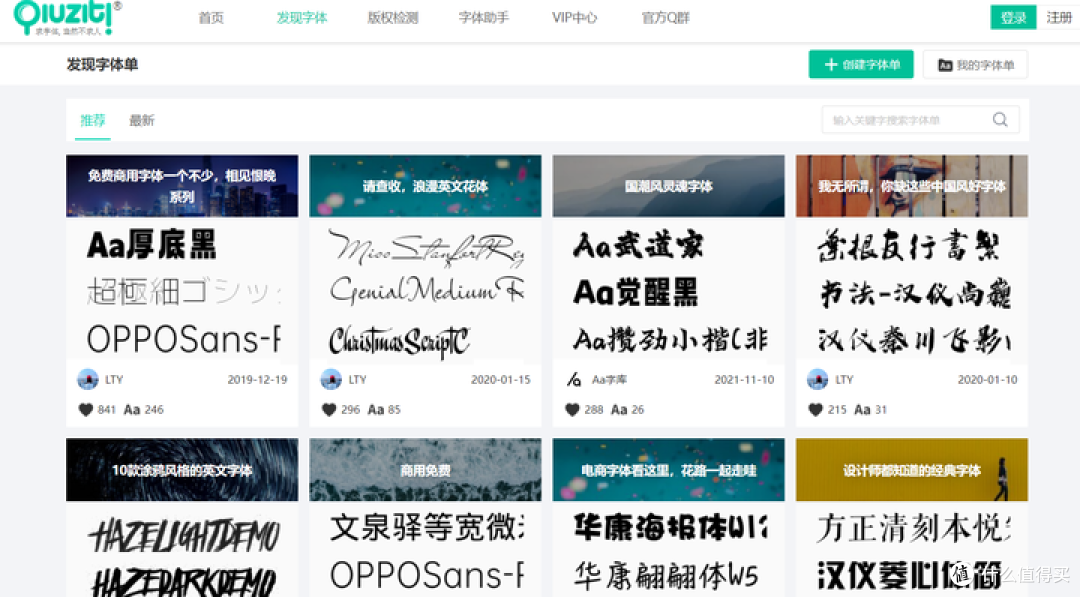Click the heart icon showing 841 likes
The height and width of the screenshot is (597, 1080).
pyautogui.click(x=85, y=410)
